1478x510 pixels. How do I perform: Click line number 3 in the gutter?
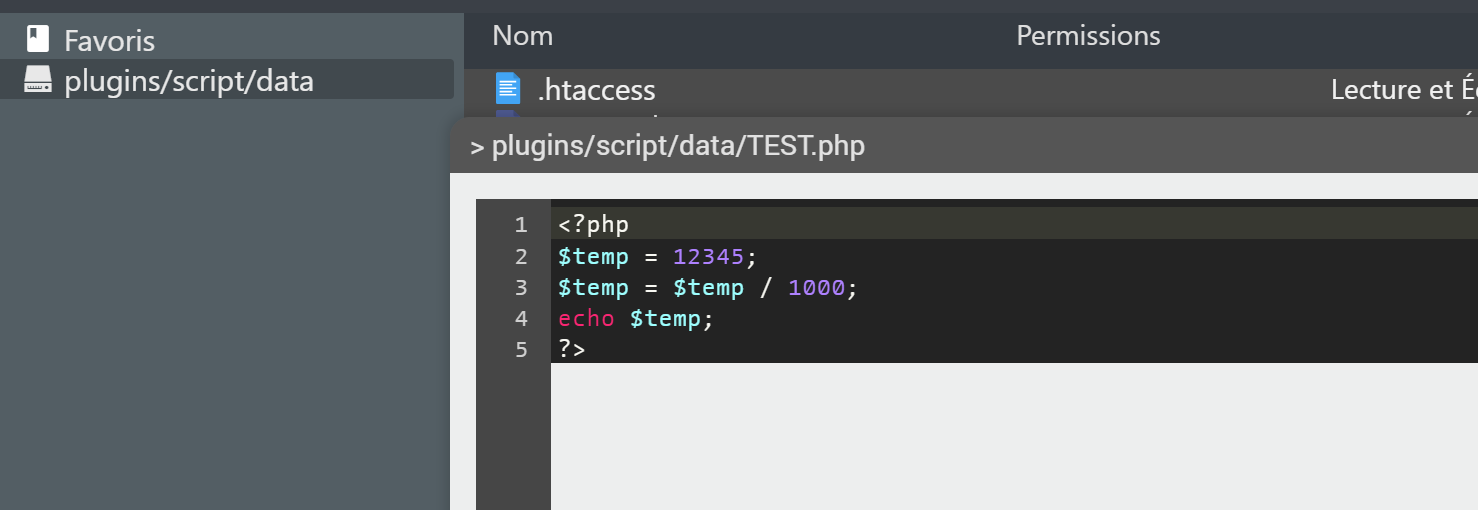520,288
